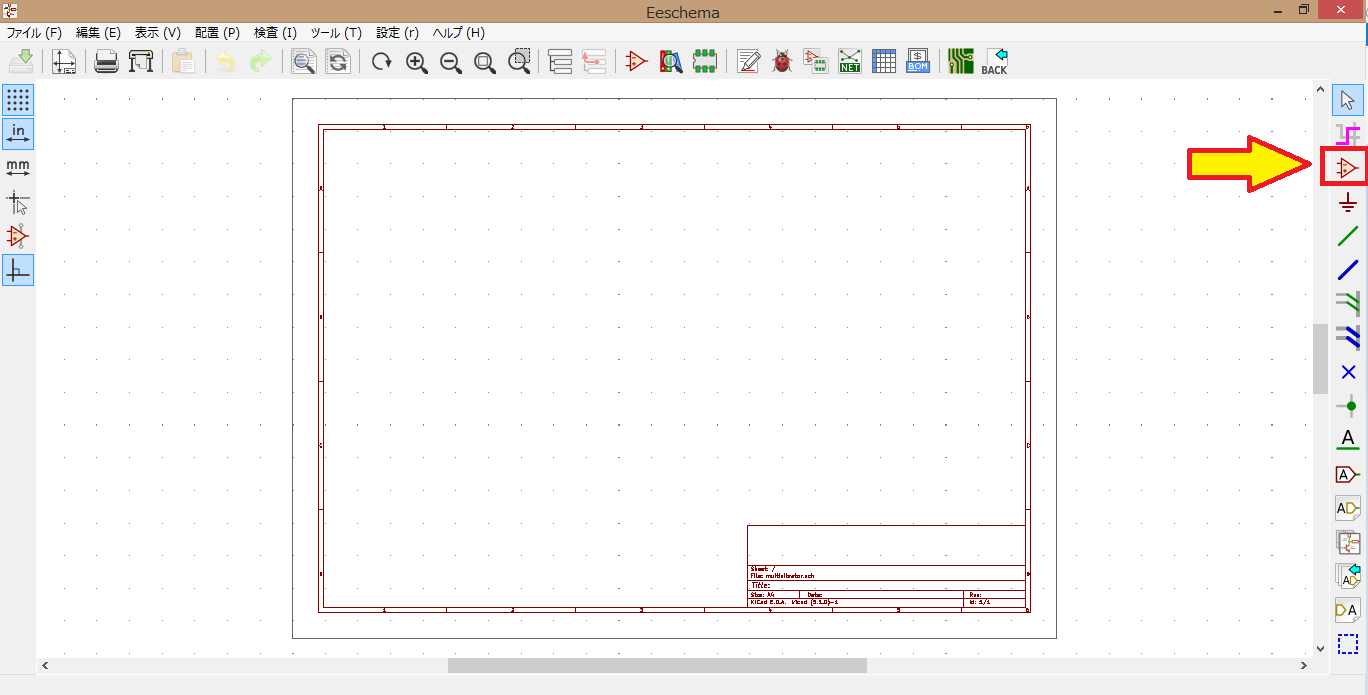Select the place junction tool
Viewport: 1368px width, 695px height.
(1348, 406)
